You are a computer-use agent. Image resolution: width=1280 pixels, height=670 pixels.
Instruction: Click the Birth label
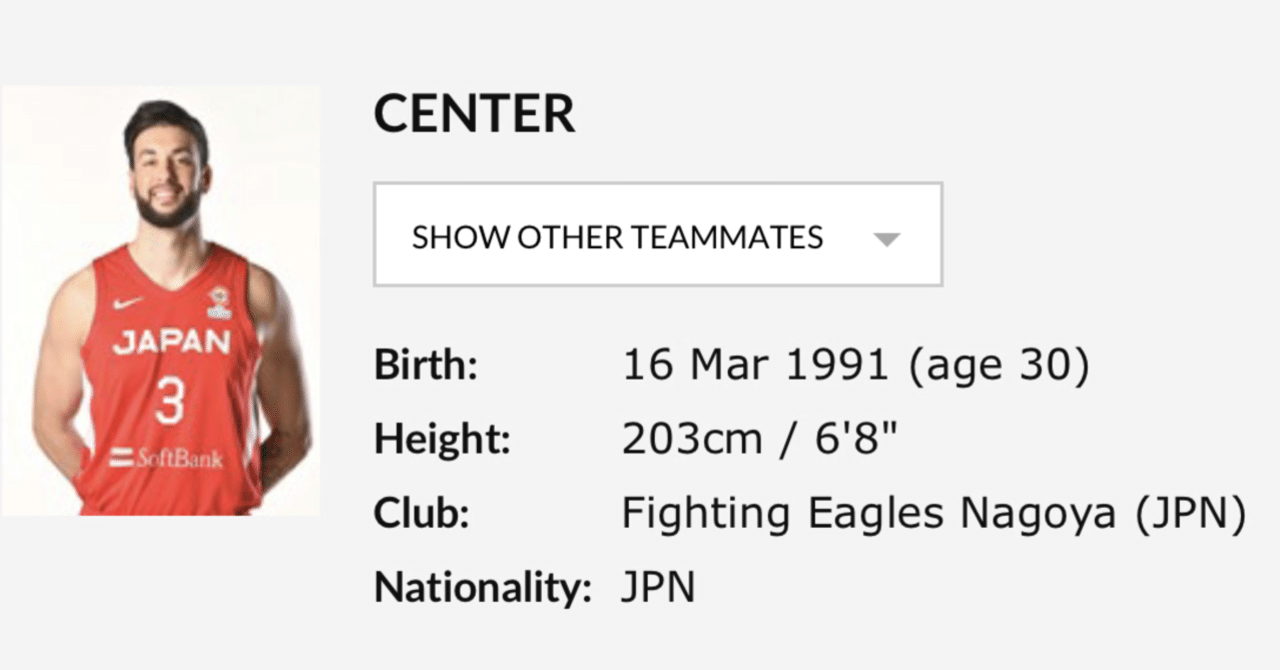point(426,368)
